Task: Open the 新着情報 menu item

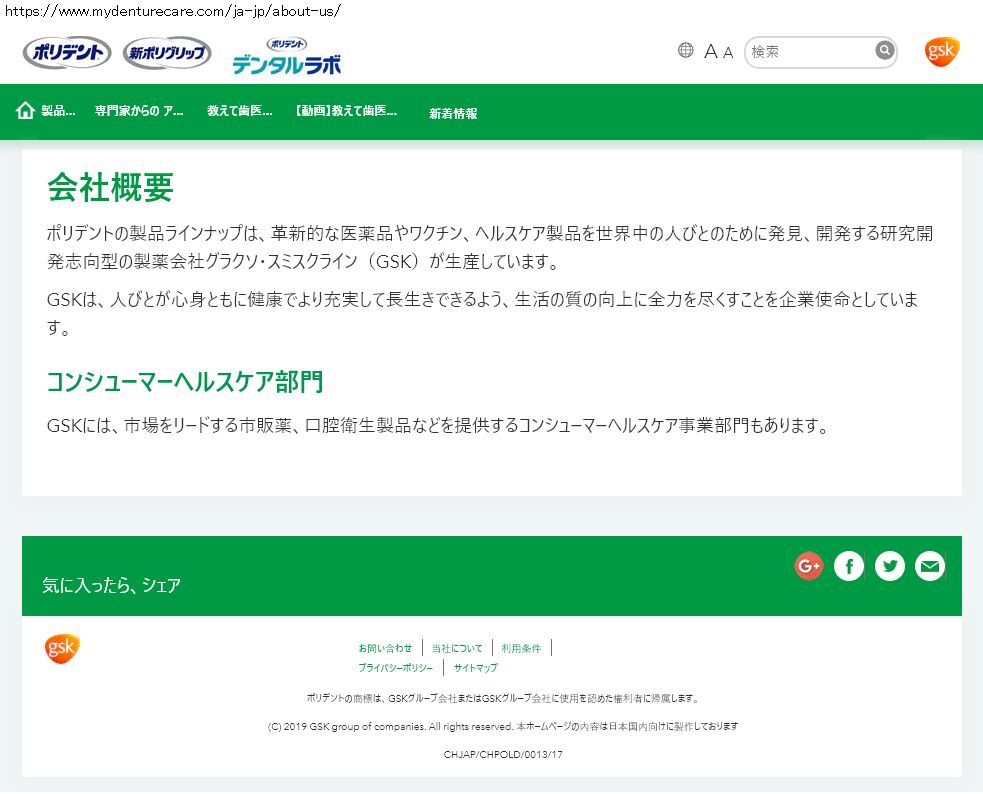Action: (x=453, y=113)
